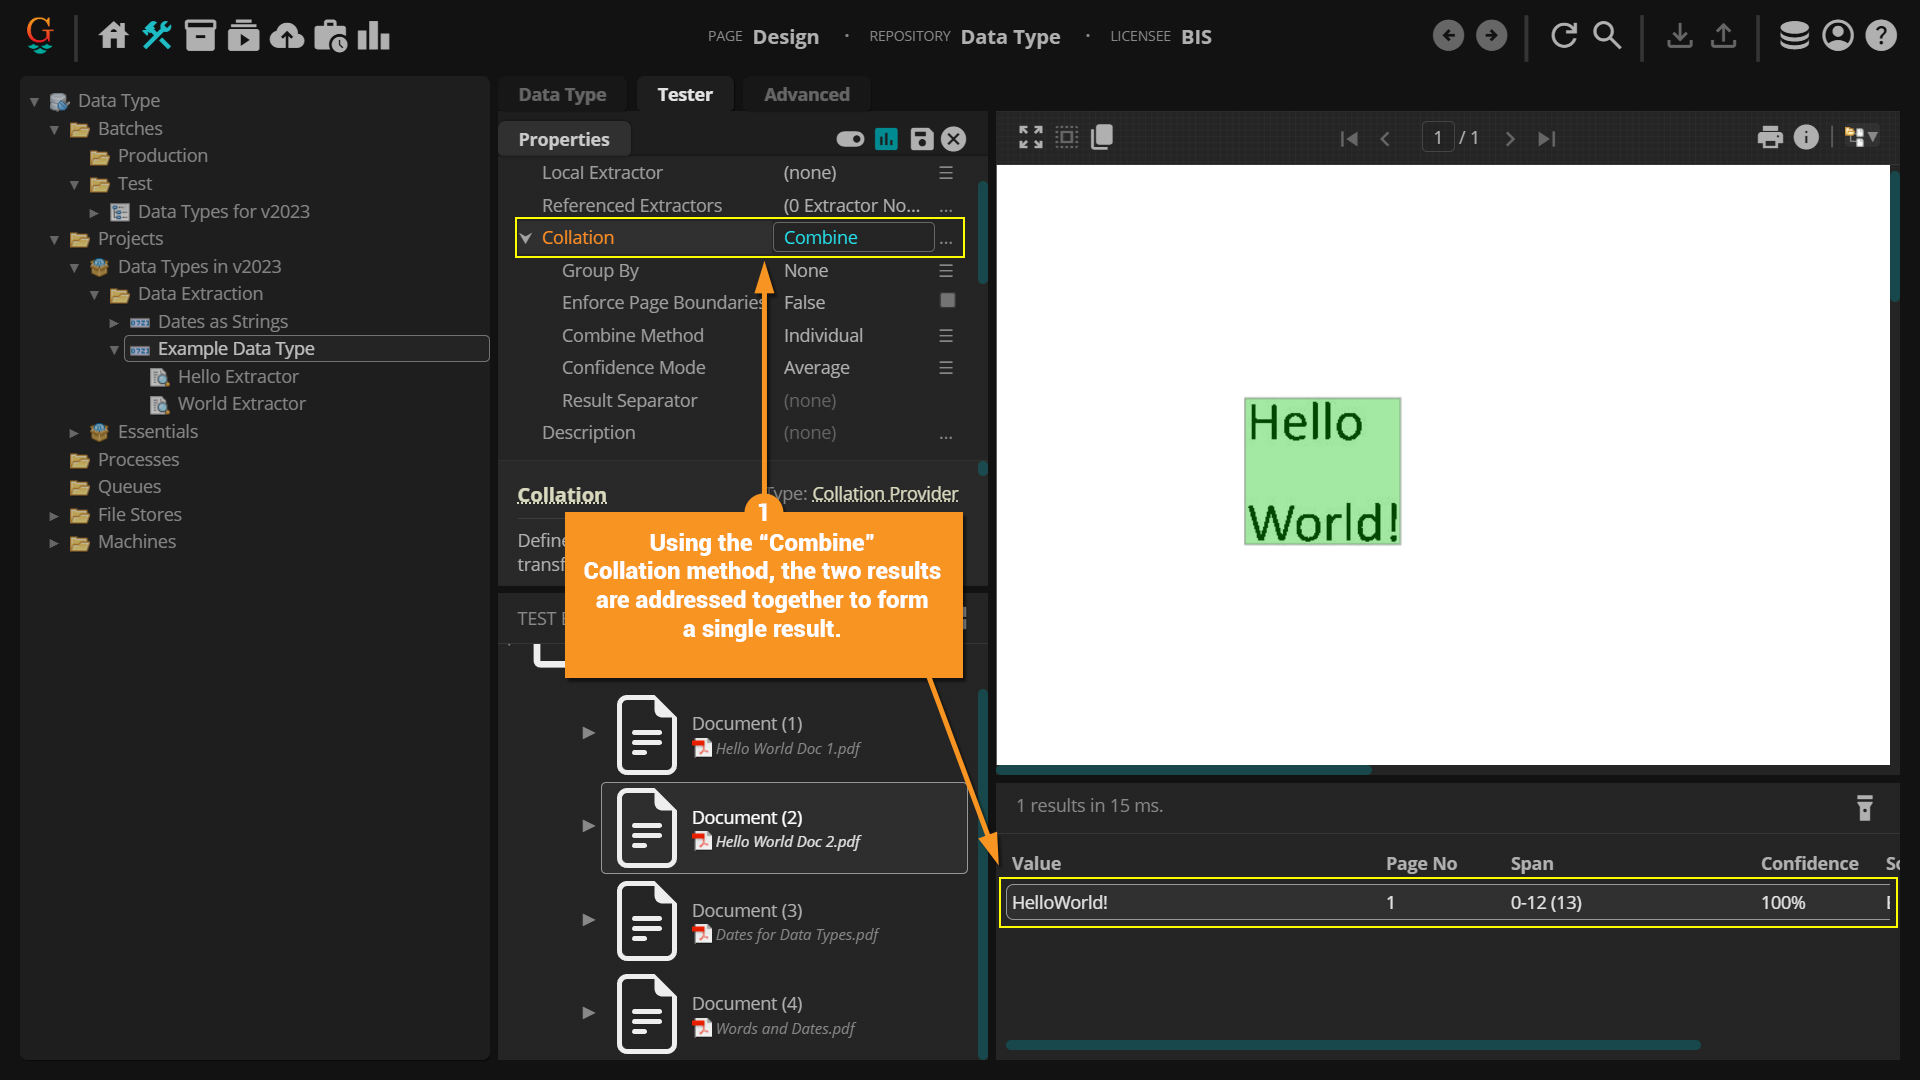Open the Design page tools icon
This screenshot has height=1080, width=1920.
[157, 36]
